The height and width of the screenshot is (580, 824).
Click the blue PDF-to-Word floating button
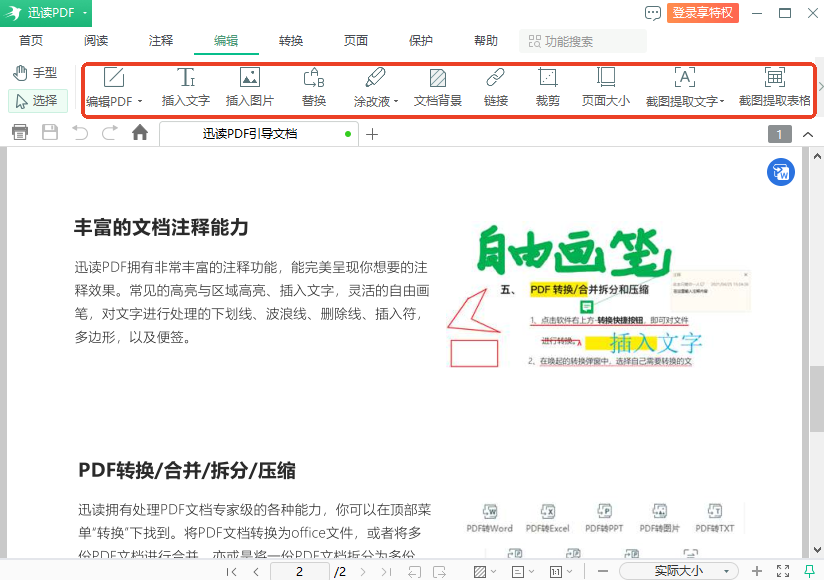coord(781,172)
